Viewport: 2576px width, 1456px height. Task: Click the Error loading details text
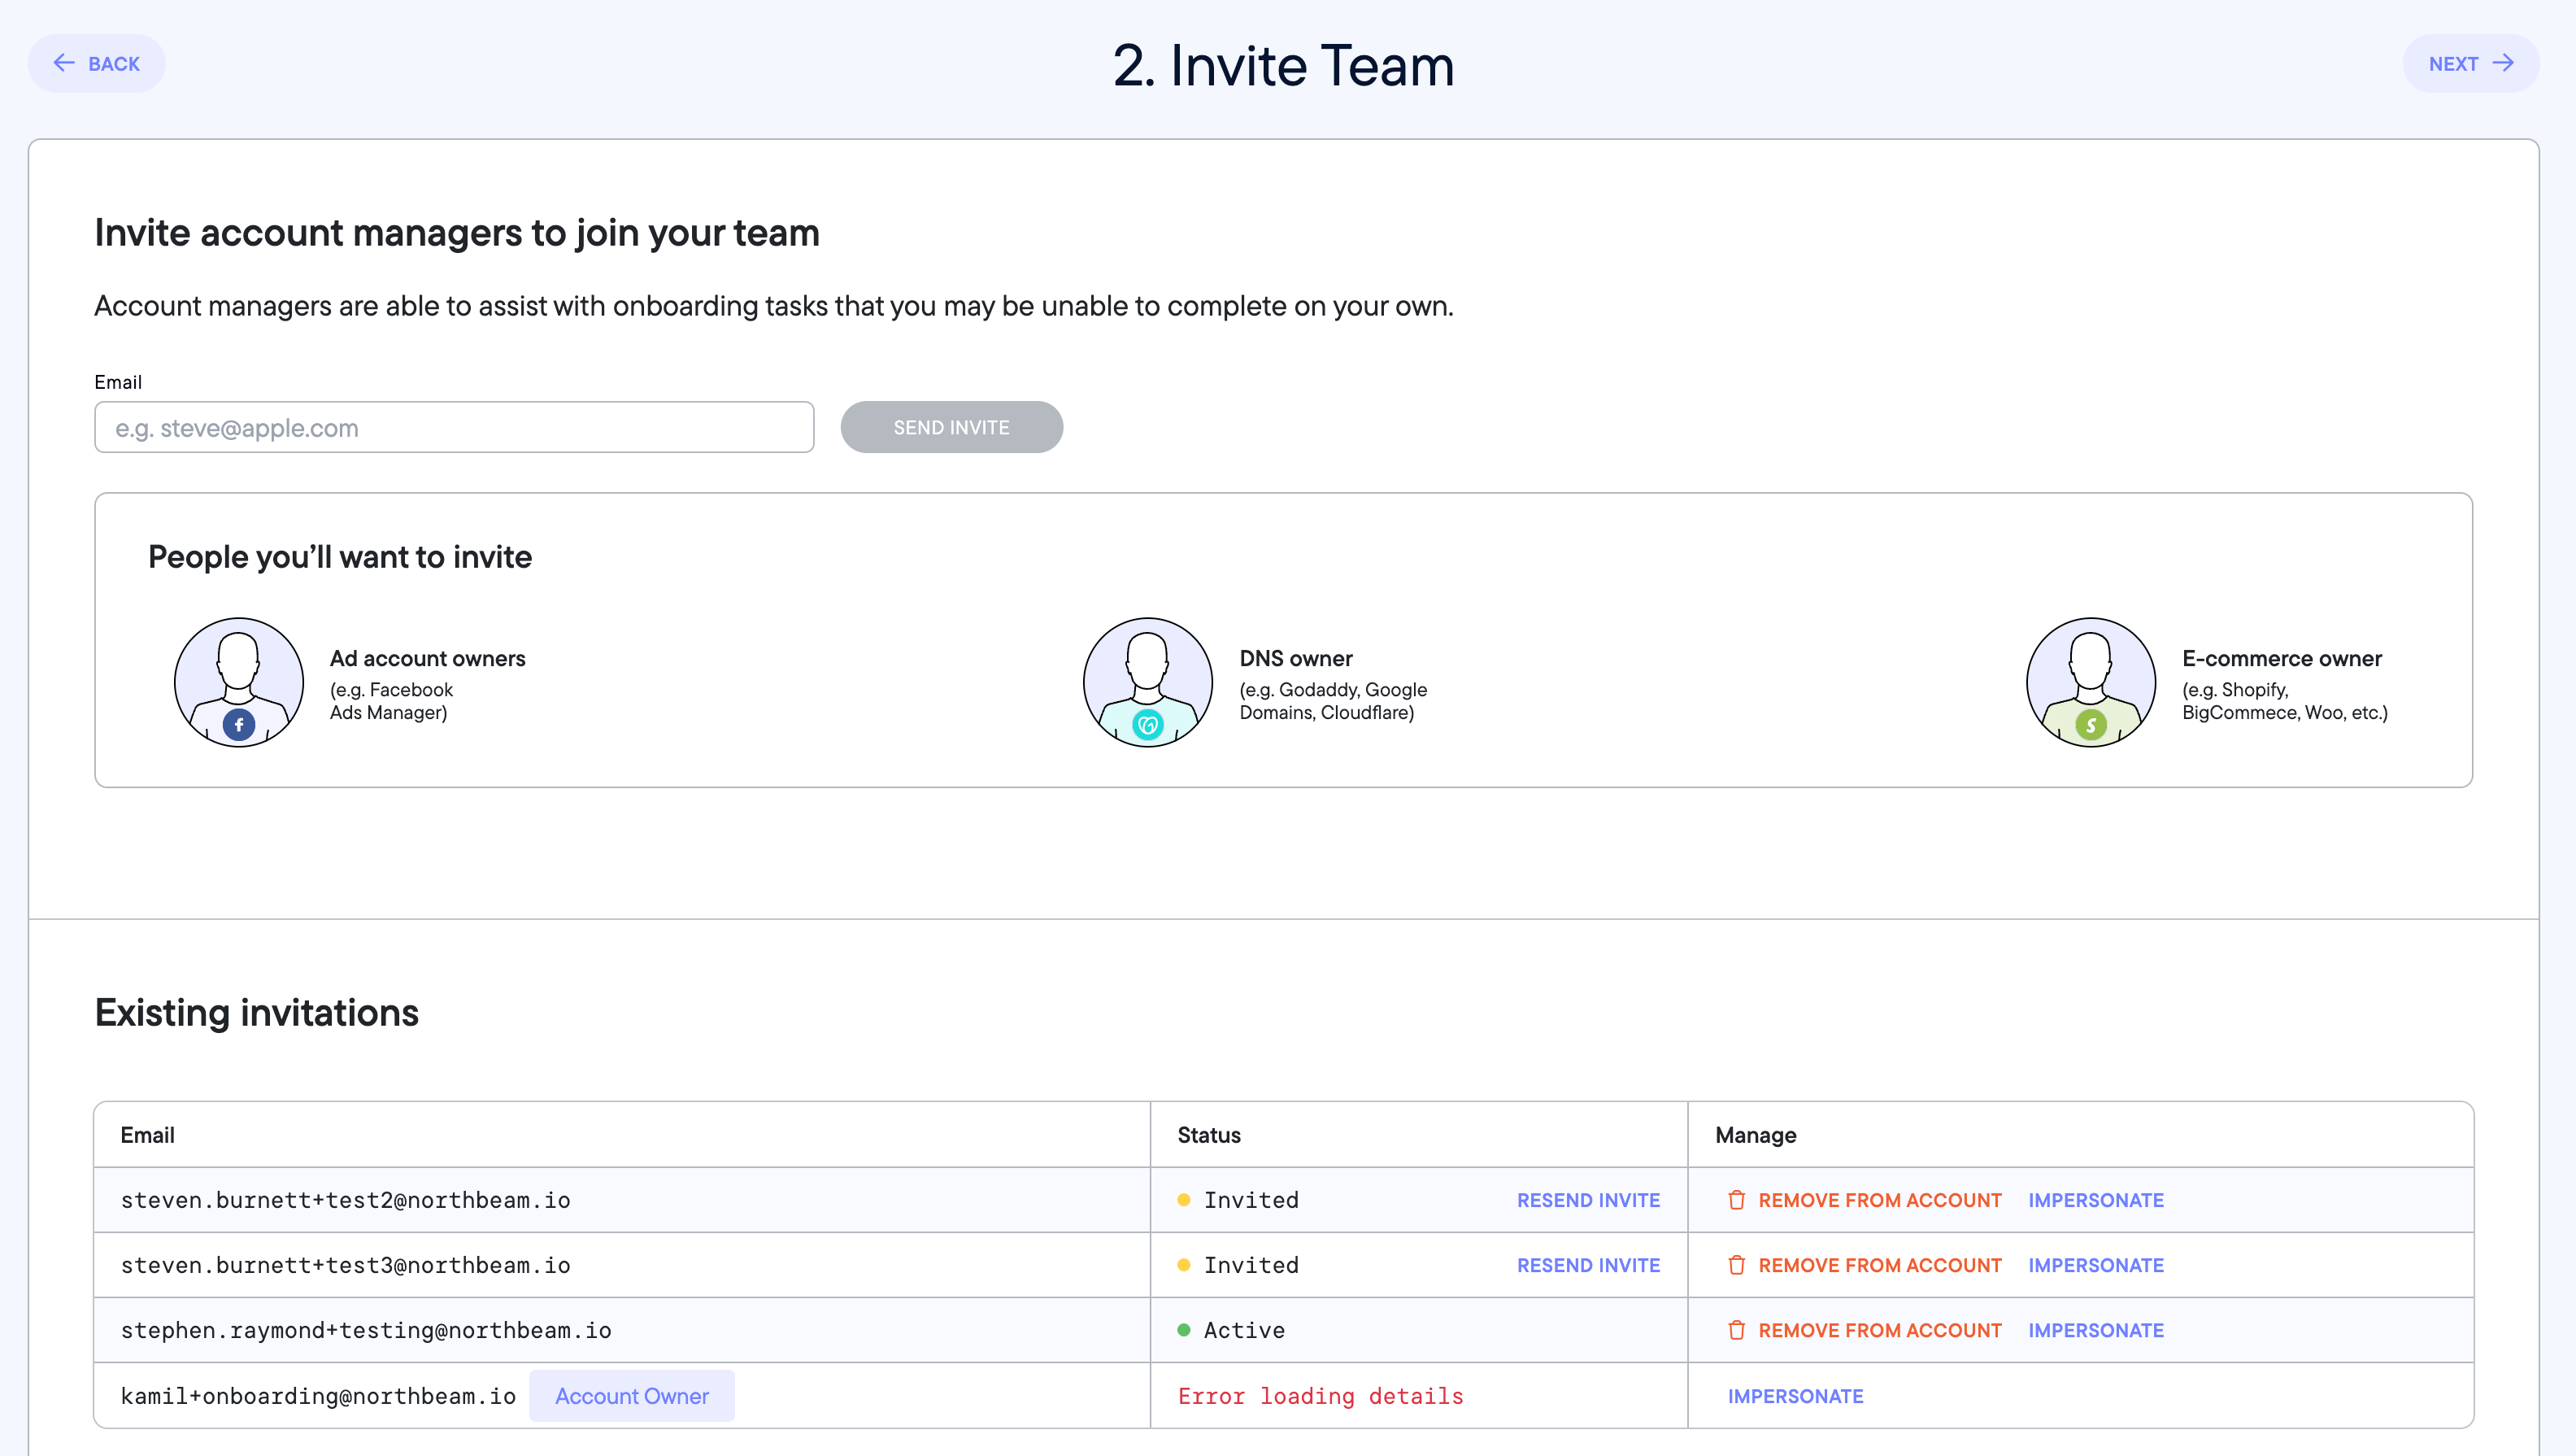click(x=1320, y=1396)
